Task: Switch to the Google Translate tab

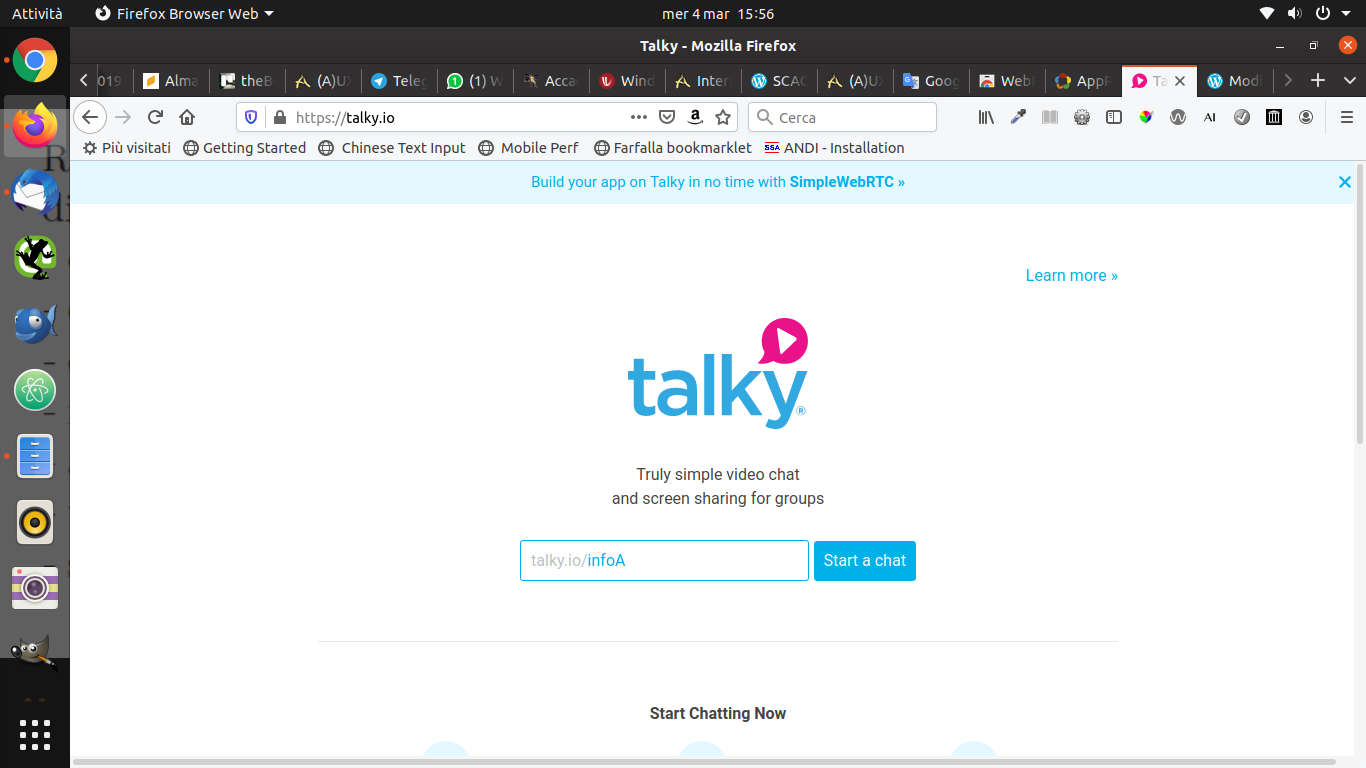Action: (930, 81)
